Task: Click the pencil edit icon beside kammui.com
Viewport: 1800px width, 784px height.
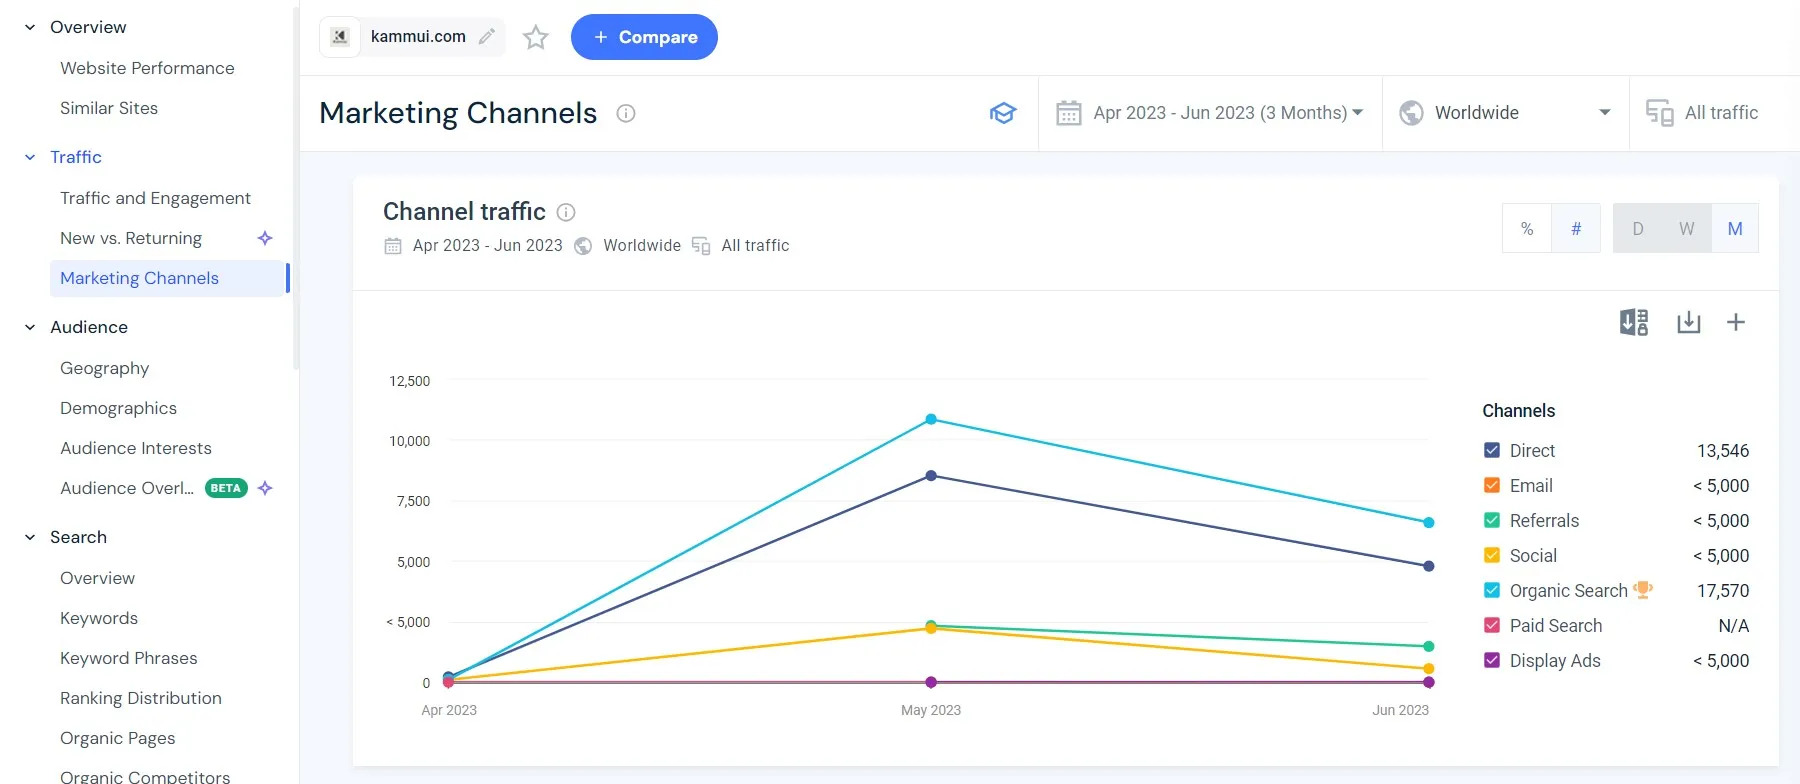Action: pyautogui.click(x=487, y=37)
